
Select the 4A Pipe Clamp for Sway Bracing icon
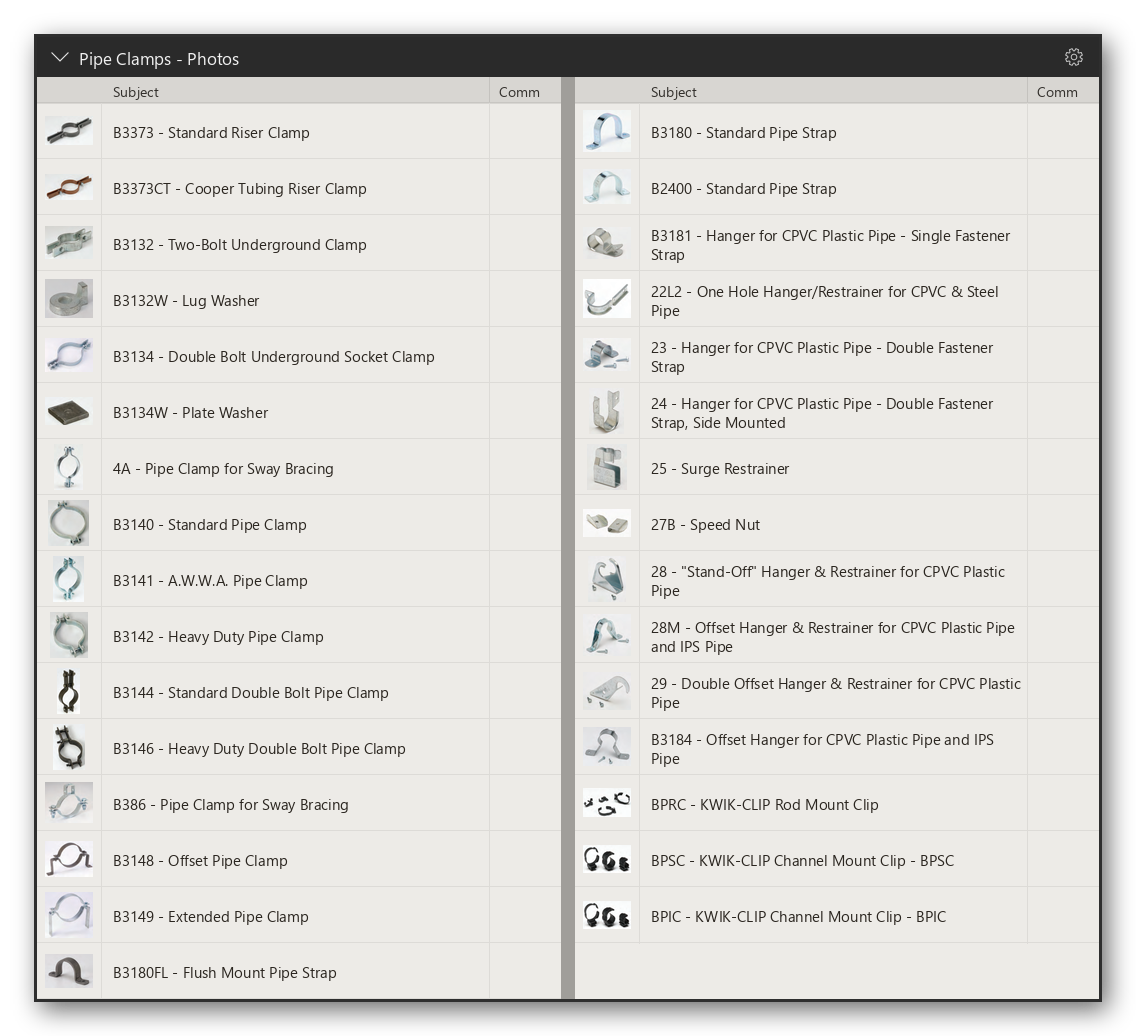pyautogui.click(x=69, y=467)
